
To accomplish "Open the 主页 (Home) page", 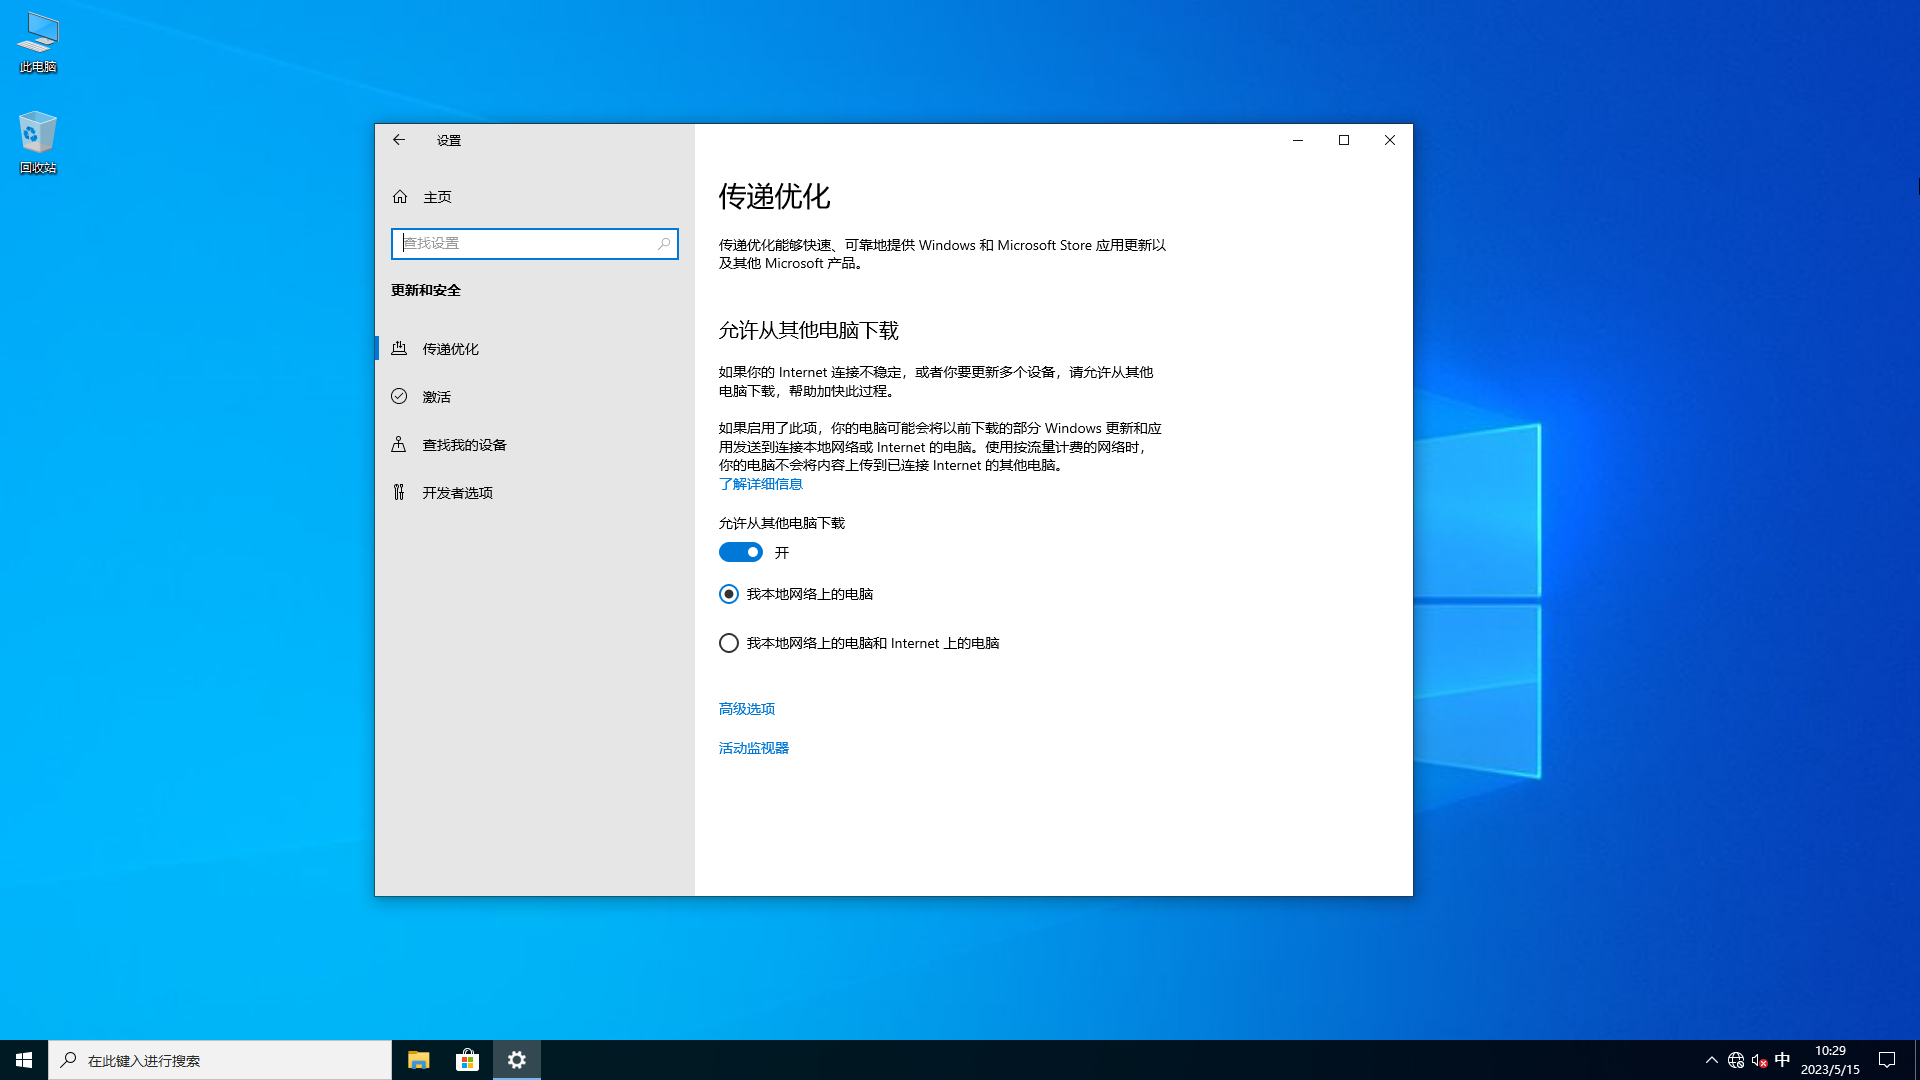I will (436, 197).
